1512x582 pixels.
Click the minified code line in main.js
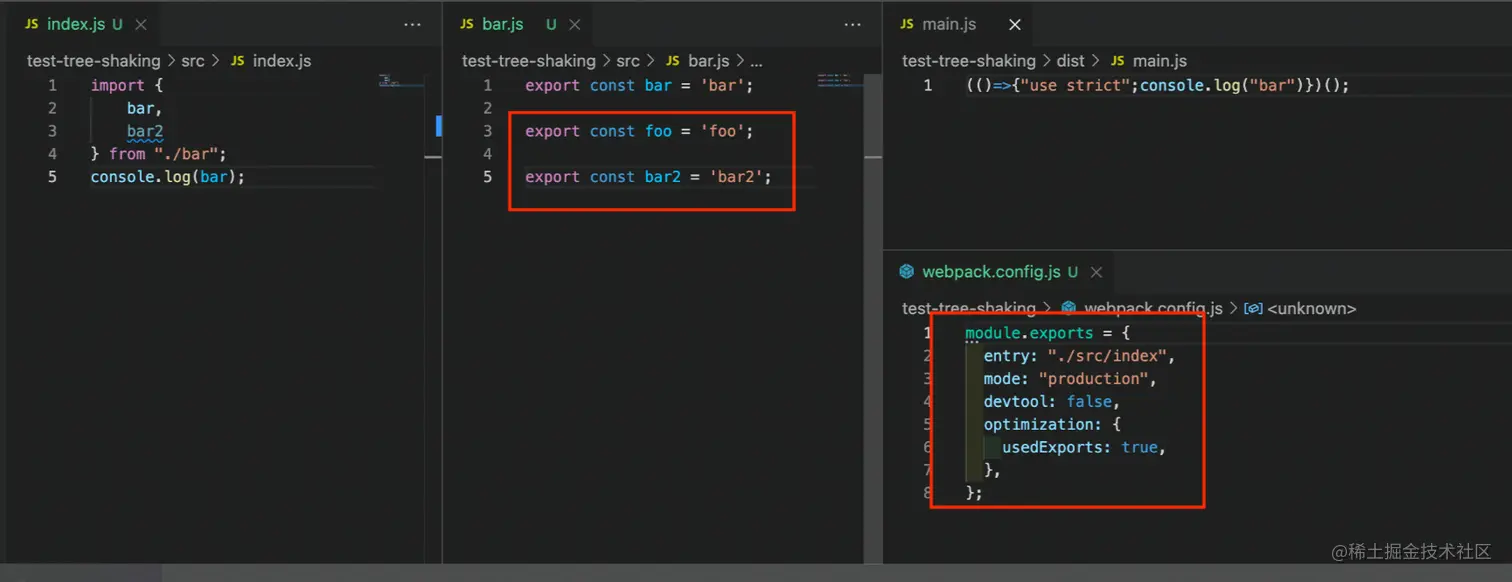[1158, 85]
